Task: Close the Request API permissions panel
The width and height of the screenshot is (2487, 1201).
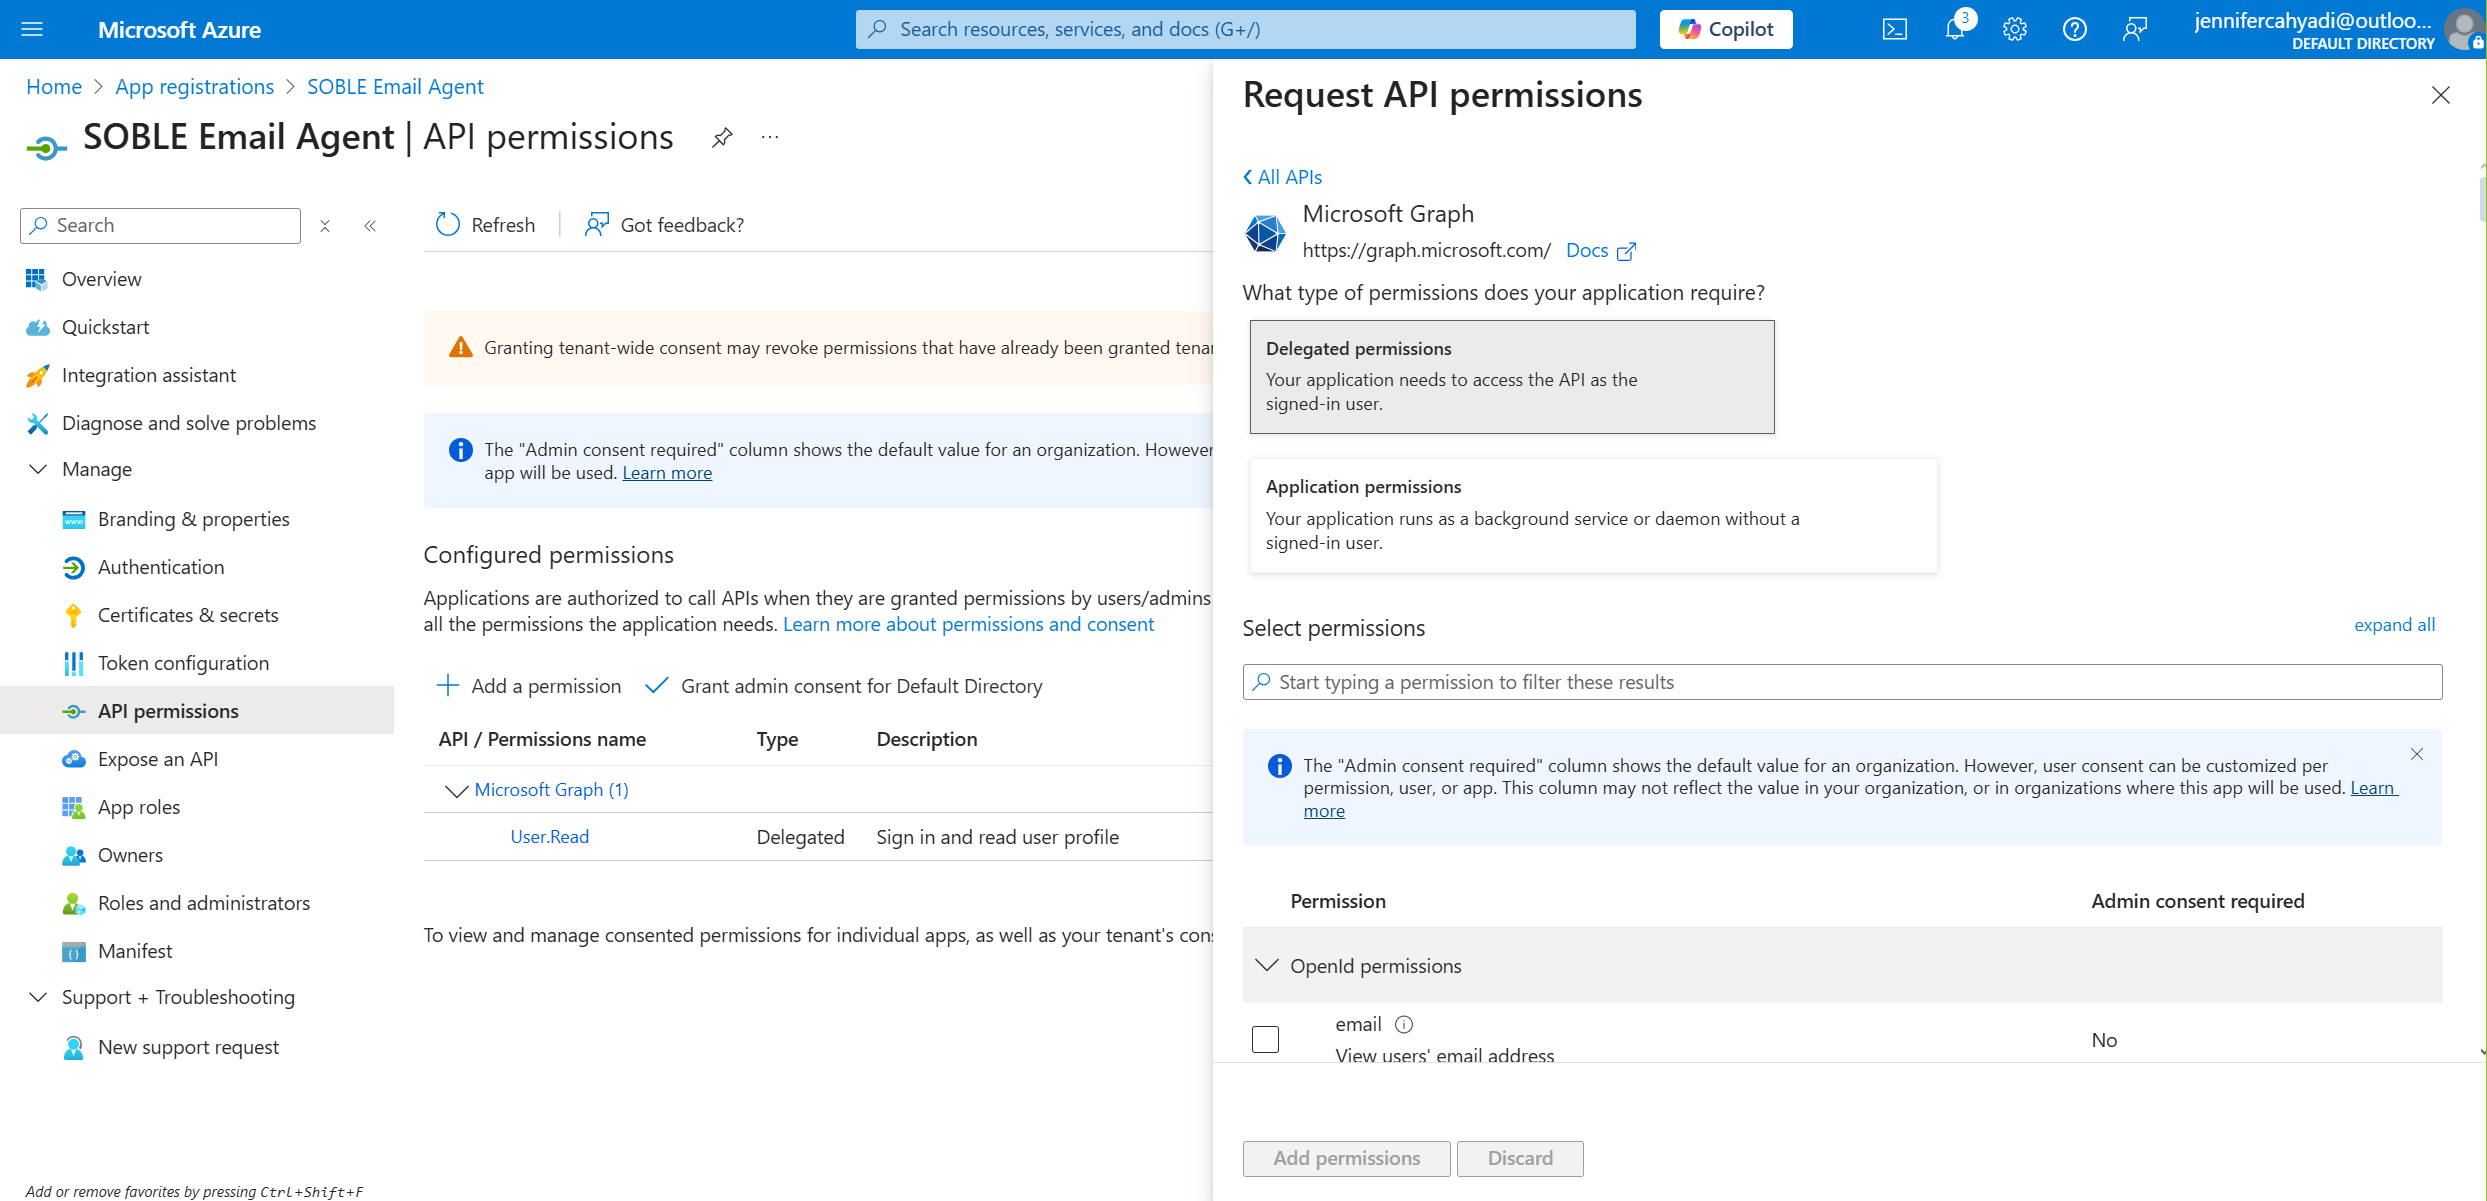Action: point(2440,95)
